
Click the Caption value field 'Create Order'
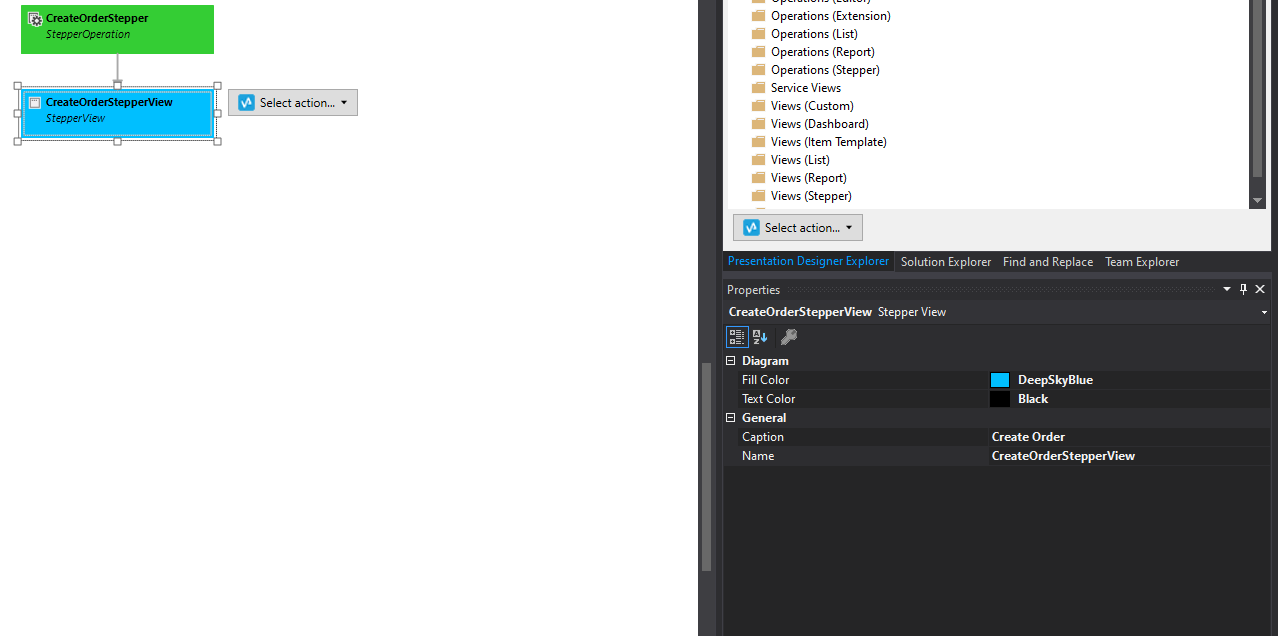(1129, 437)
